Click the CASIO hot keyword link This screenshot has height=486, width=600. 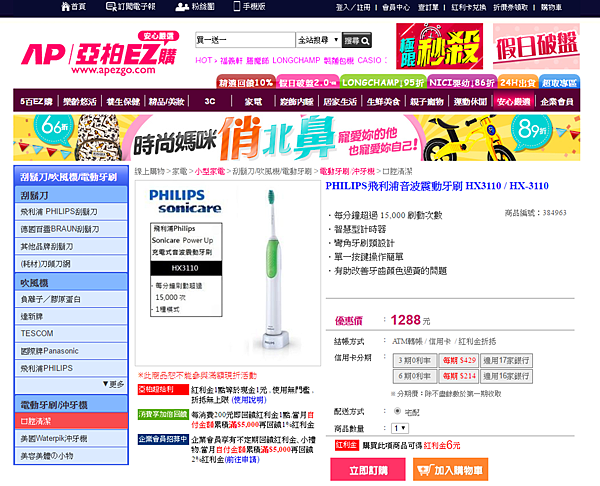tap(369, 60)
